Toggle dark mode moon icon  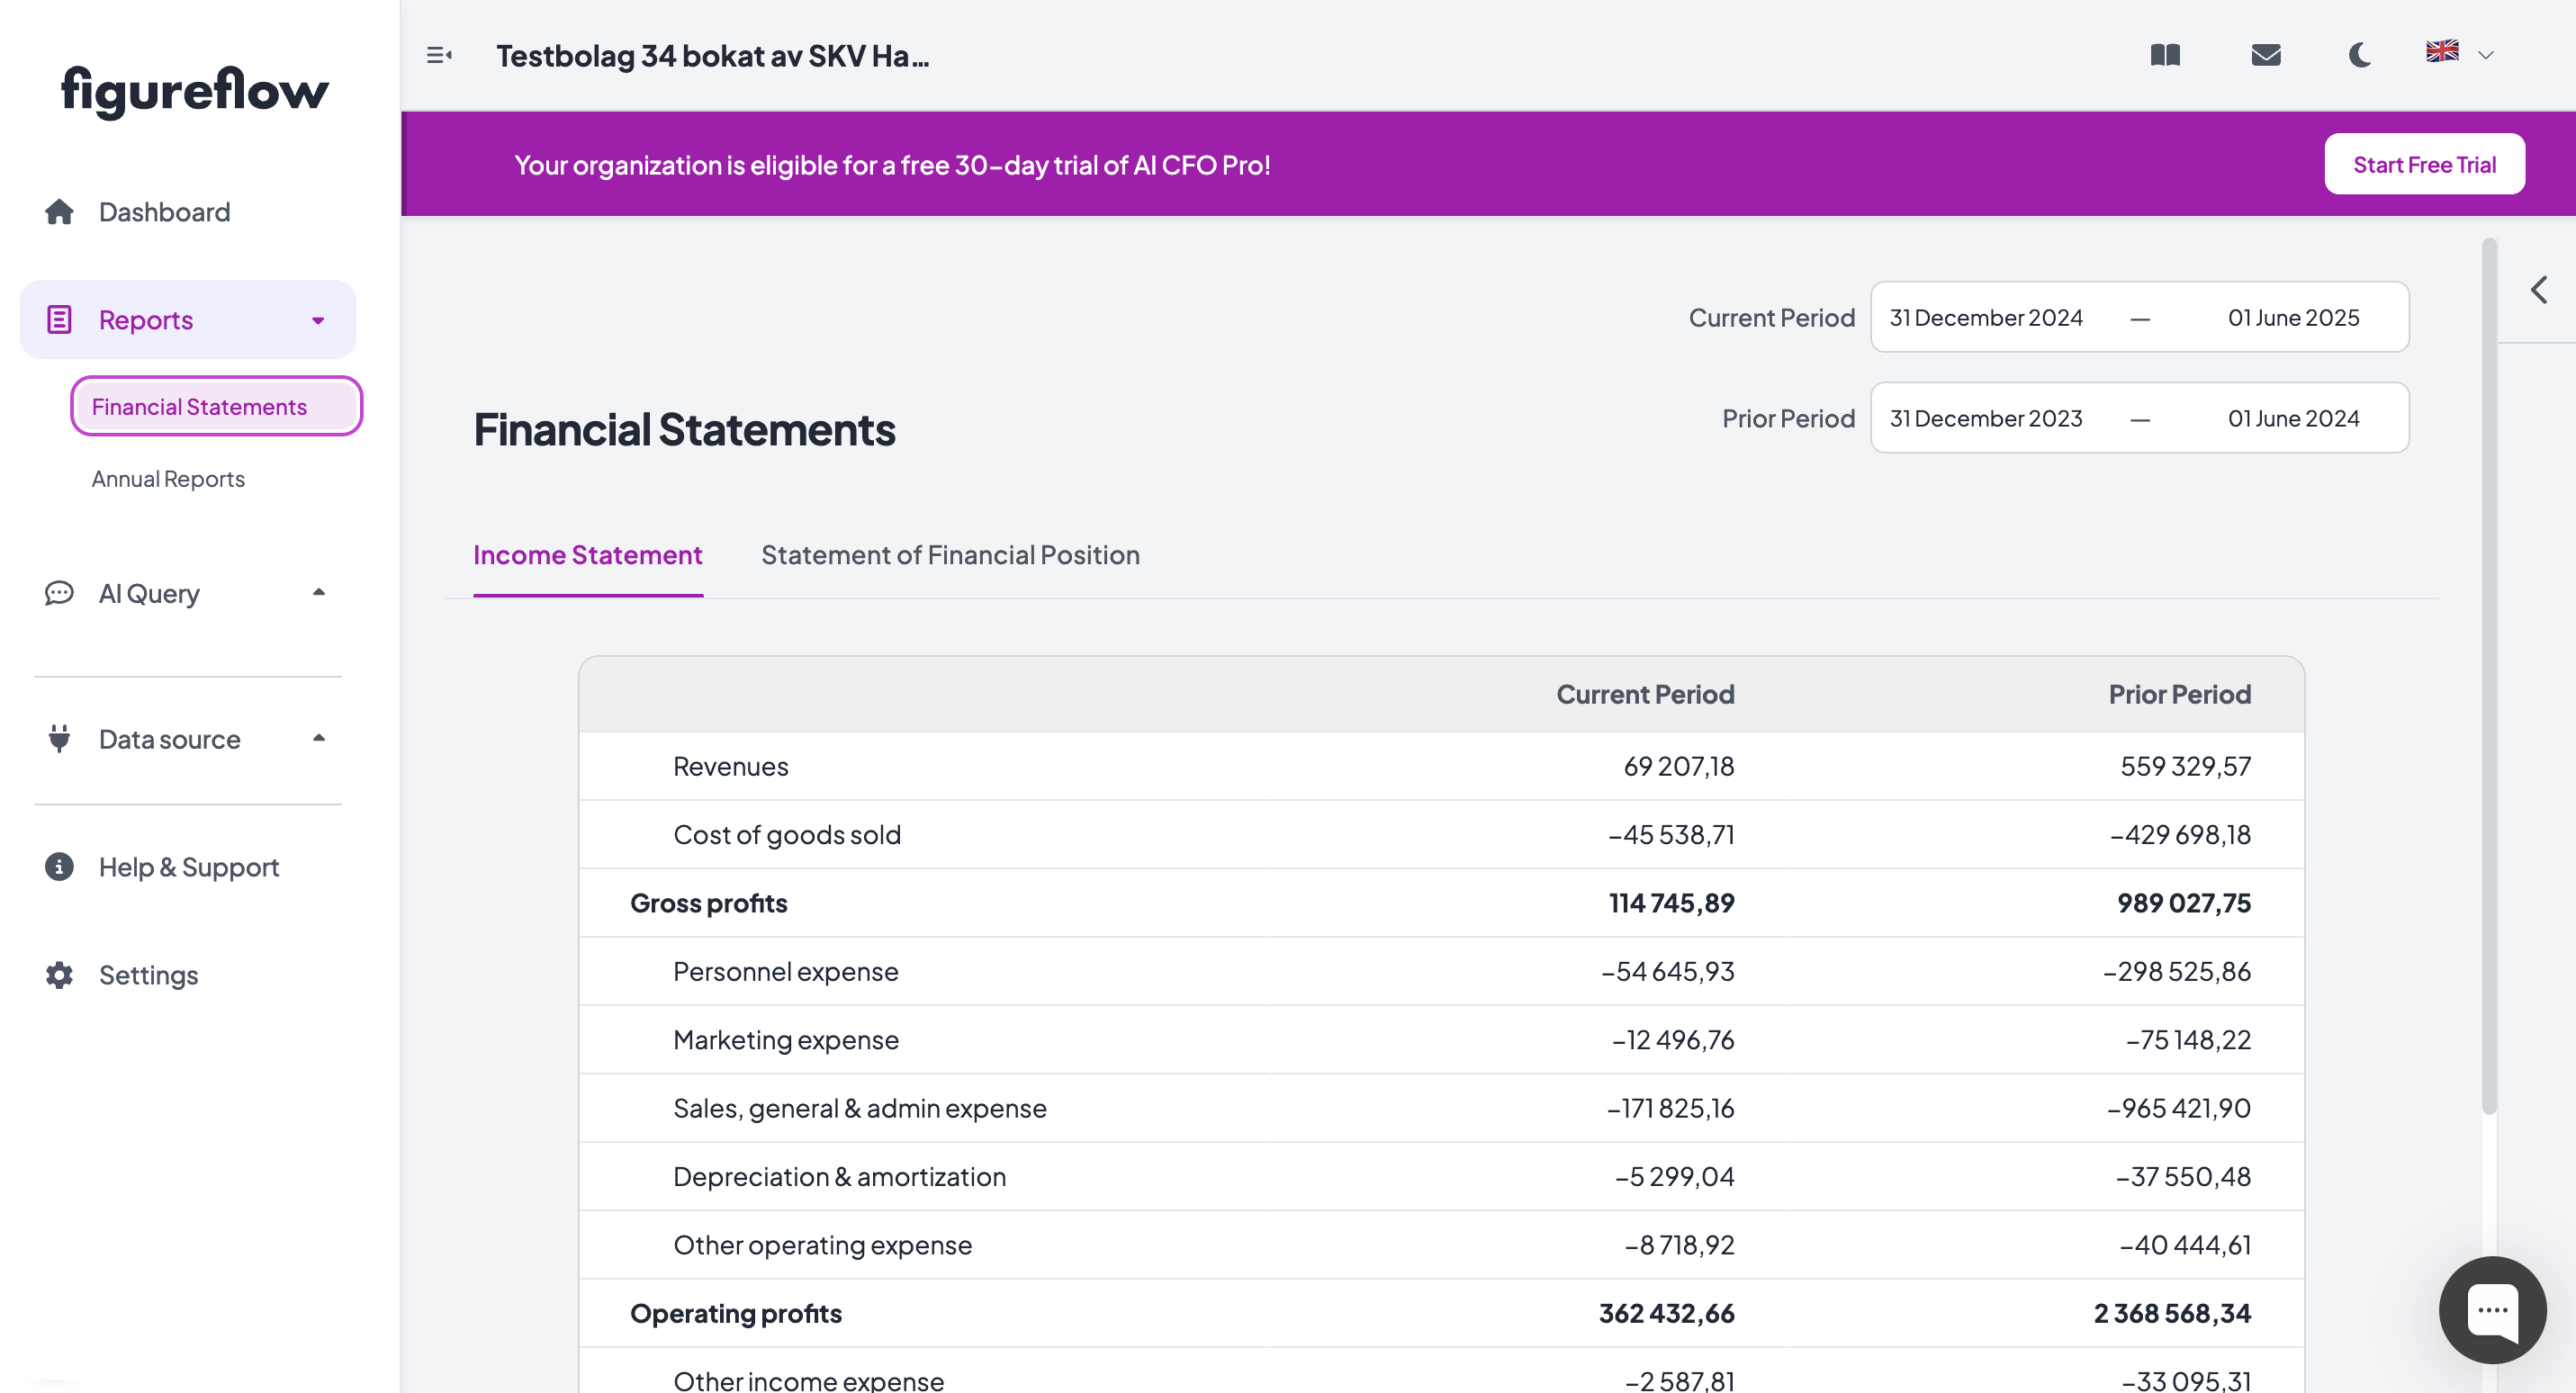pyautogui.click(x=2360, y=55)
